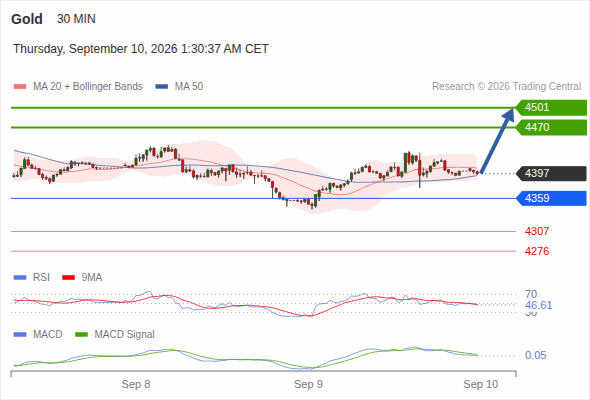The height and width of the screenshot is (400, 590).
Task: Click the MA 20 + Bollinger Bands legend swatch
Action: pos(20,87)
